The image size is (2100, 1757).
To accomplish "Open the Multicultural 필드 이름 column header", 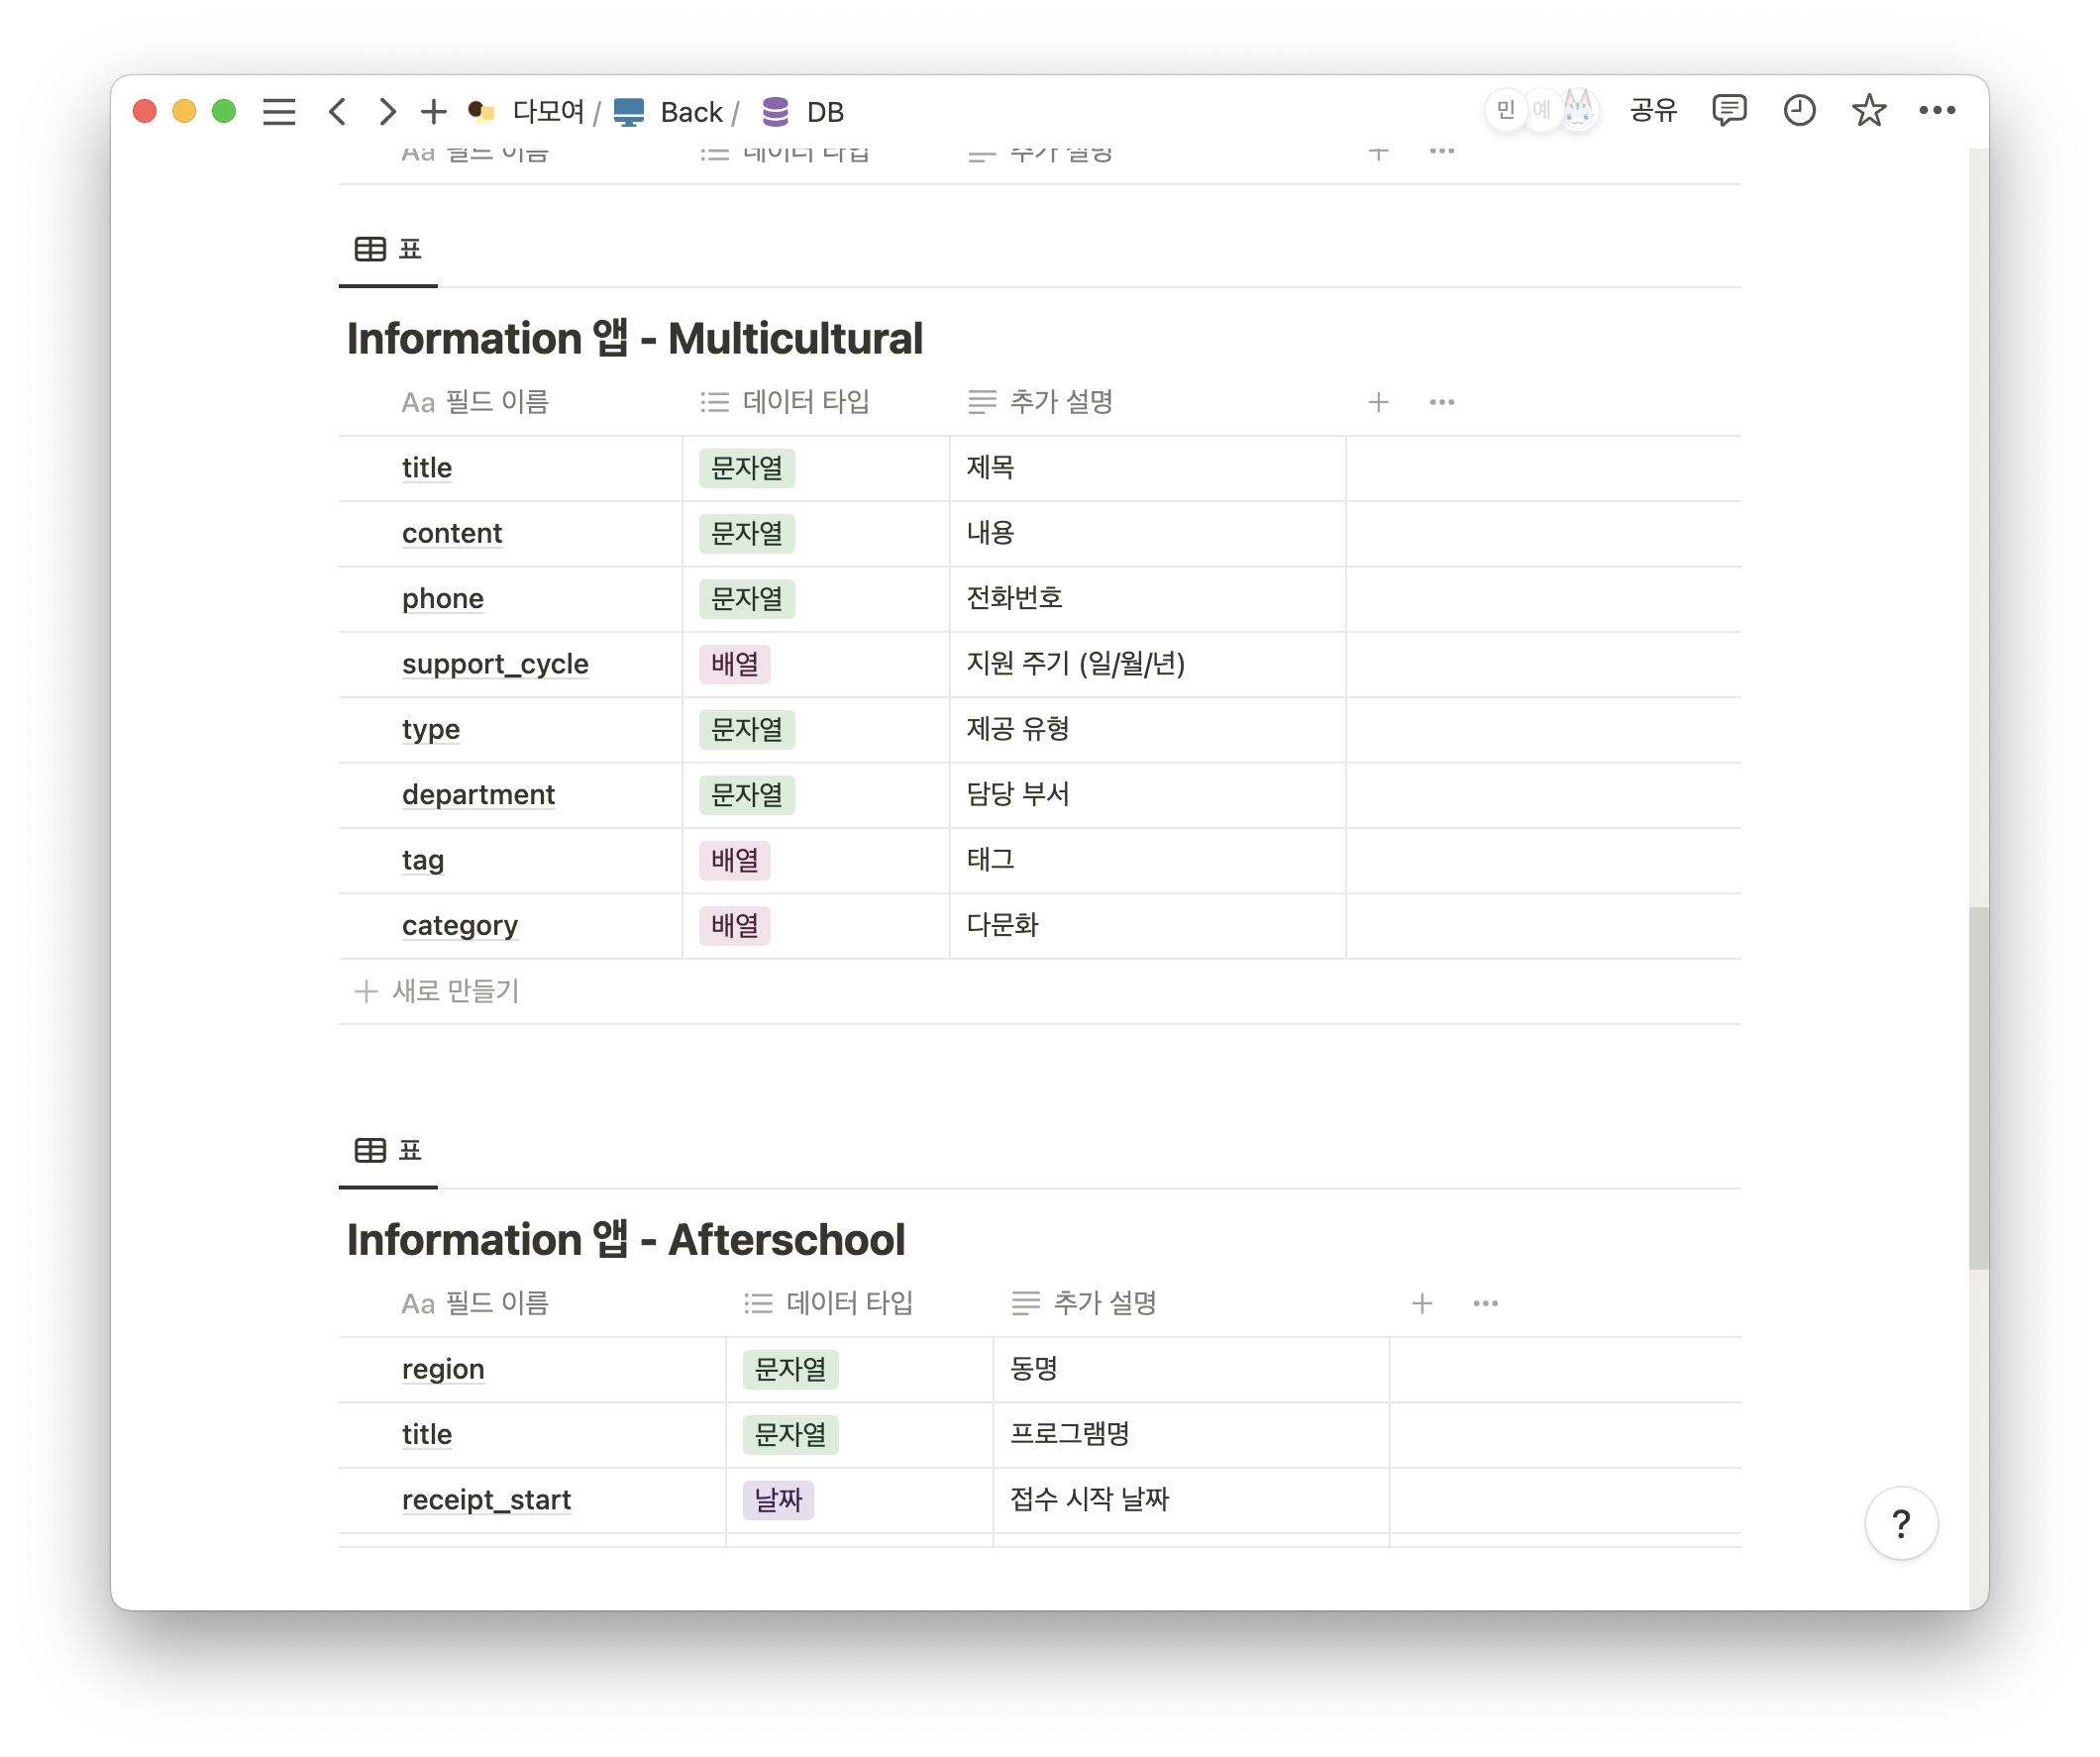I will (x=475, y=402).
